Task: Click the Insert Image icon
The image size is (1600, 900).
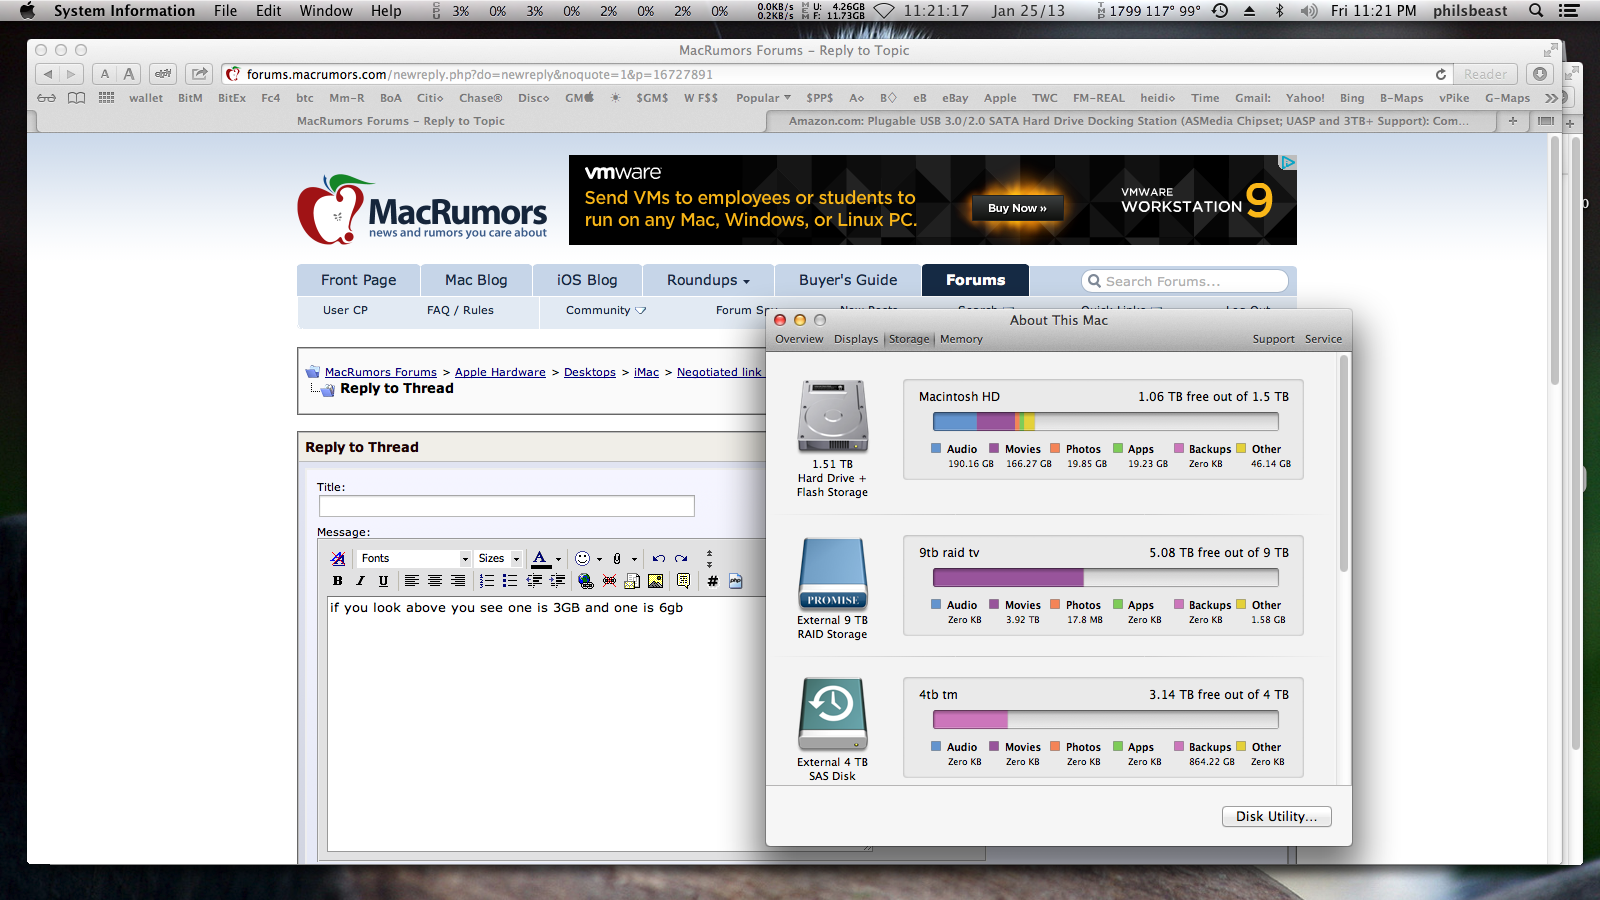Action: 655,581
